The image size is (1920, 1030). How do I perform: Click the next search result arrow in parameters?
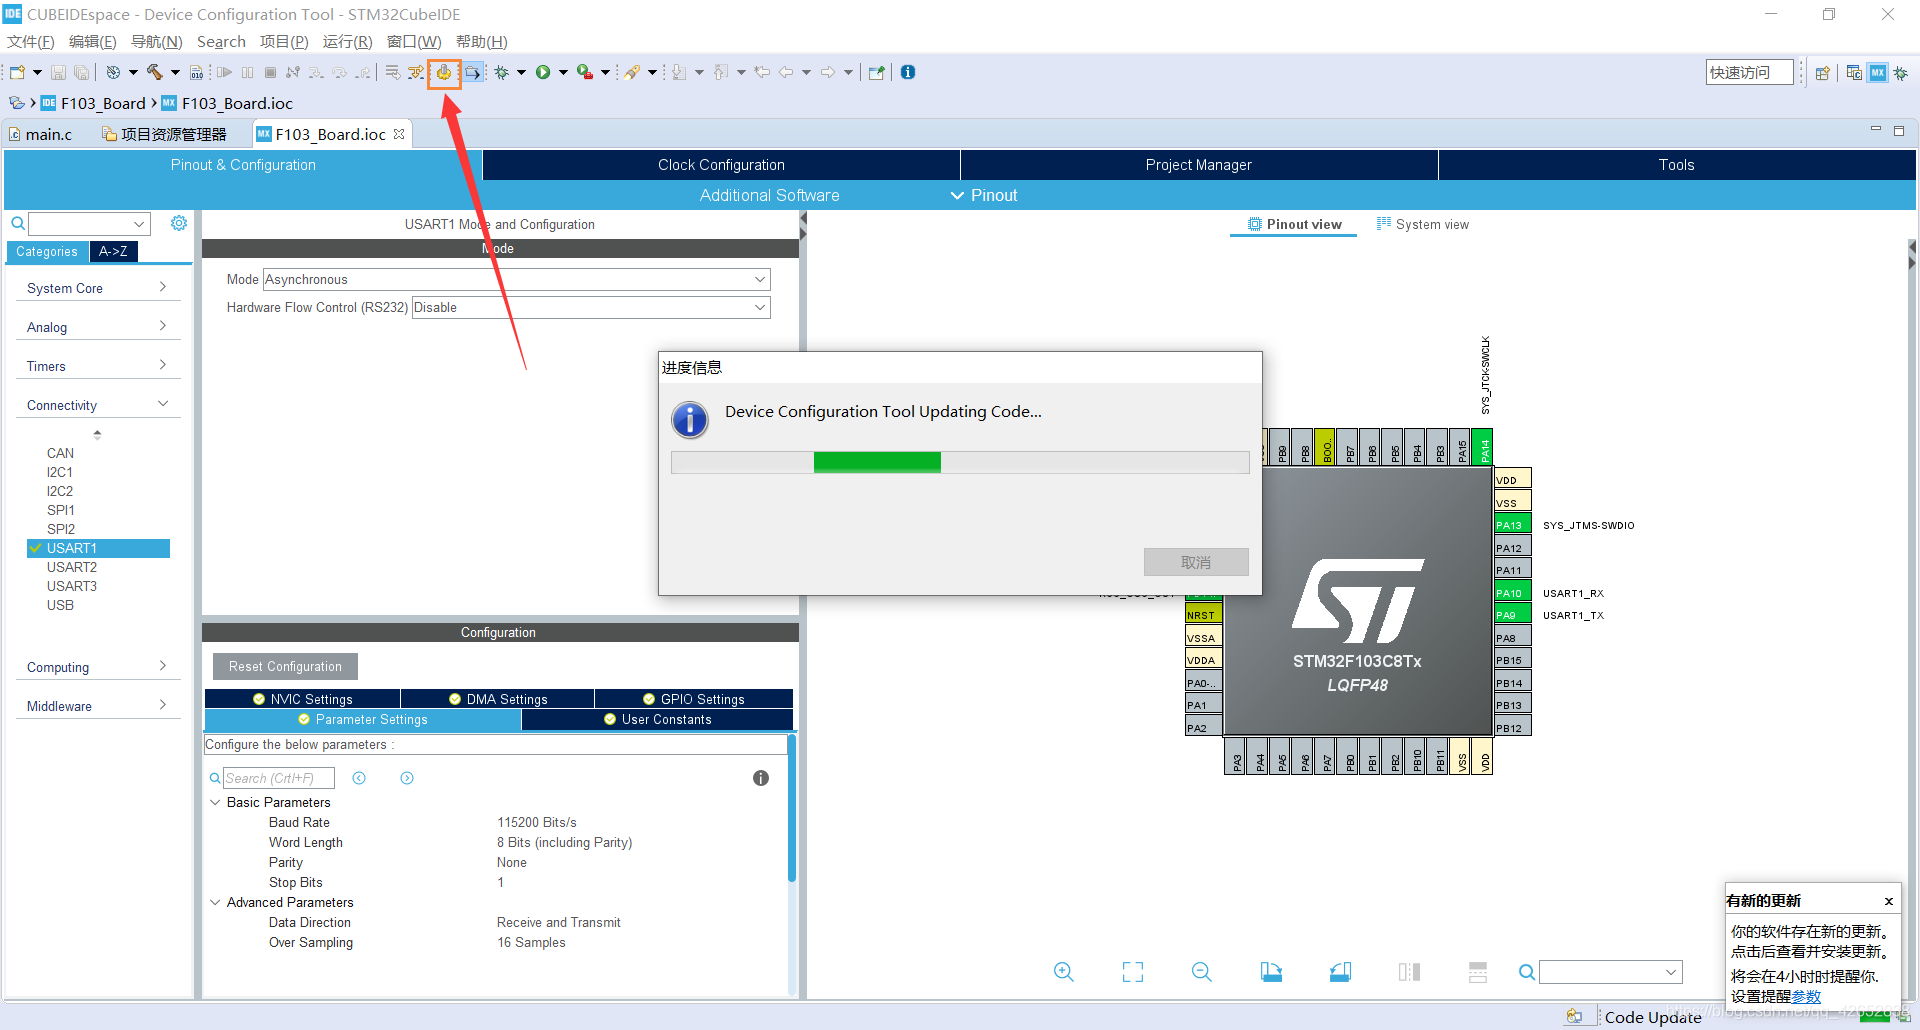(407, 778)
